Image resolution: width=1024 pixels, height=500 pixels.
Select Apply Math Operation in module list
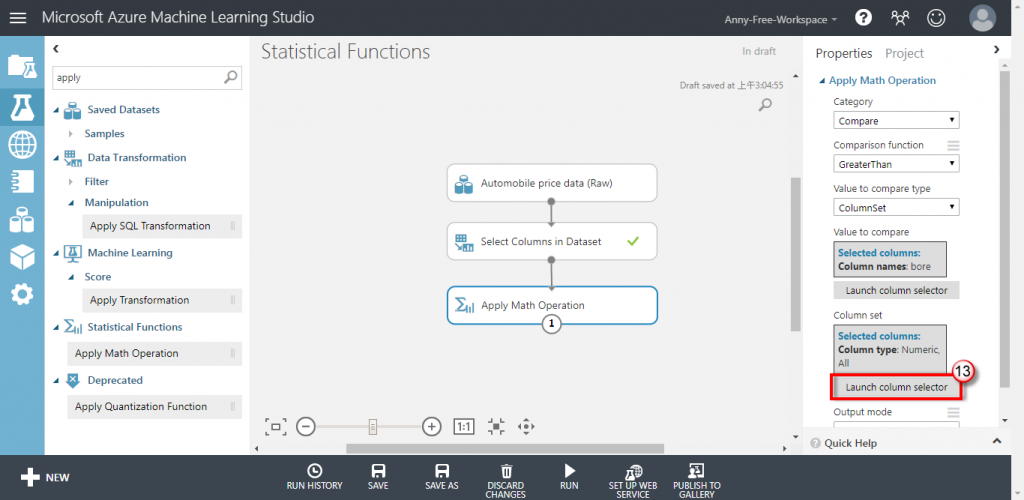[154, 353]
